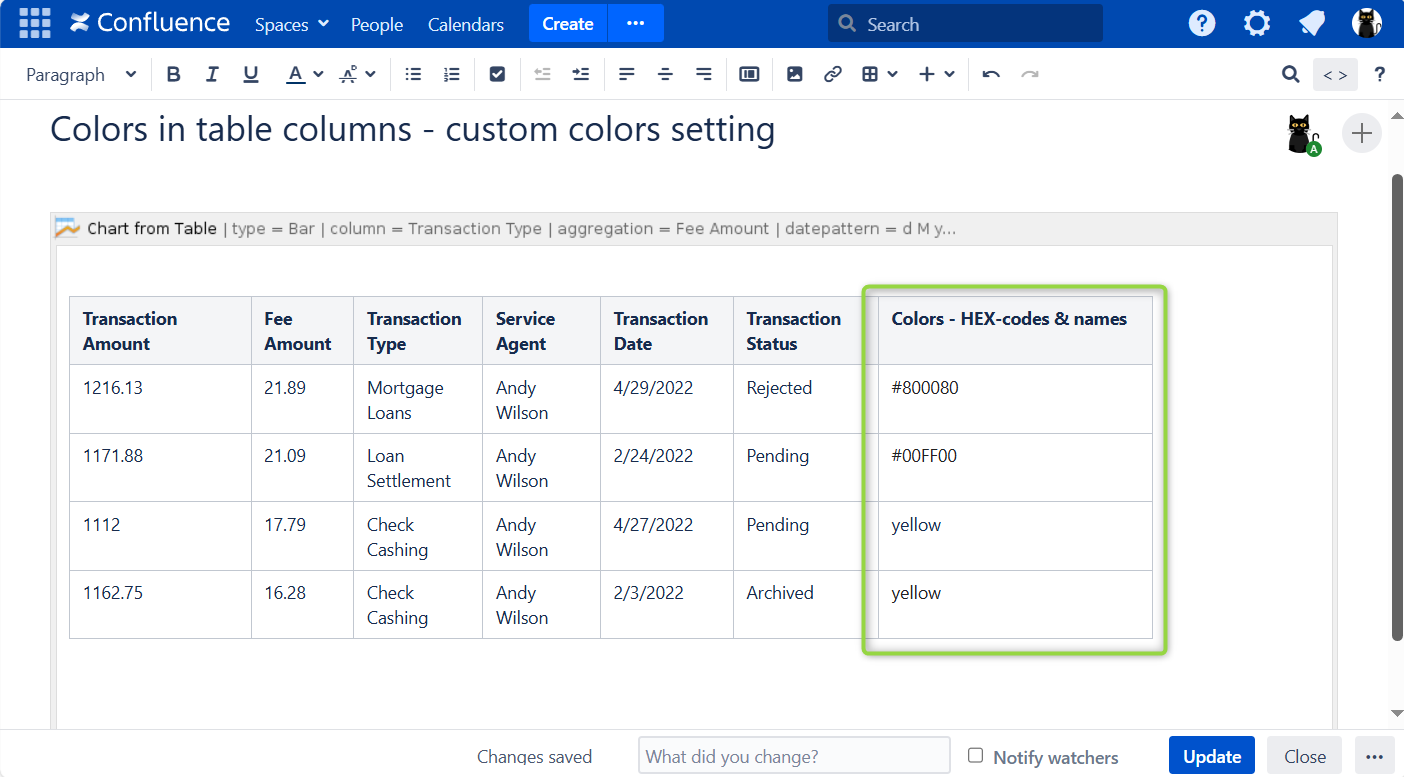Viewport: 1404px width, 777px height.
Task: Insert a numbered list
Action: pyautogui.click(x=452, y=74)
